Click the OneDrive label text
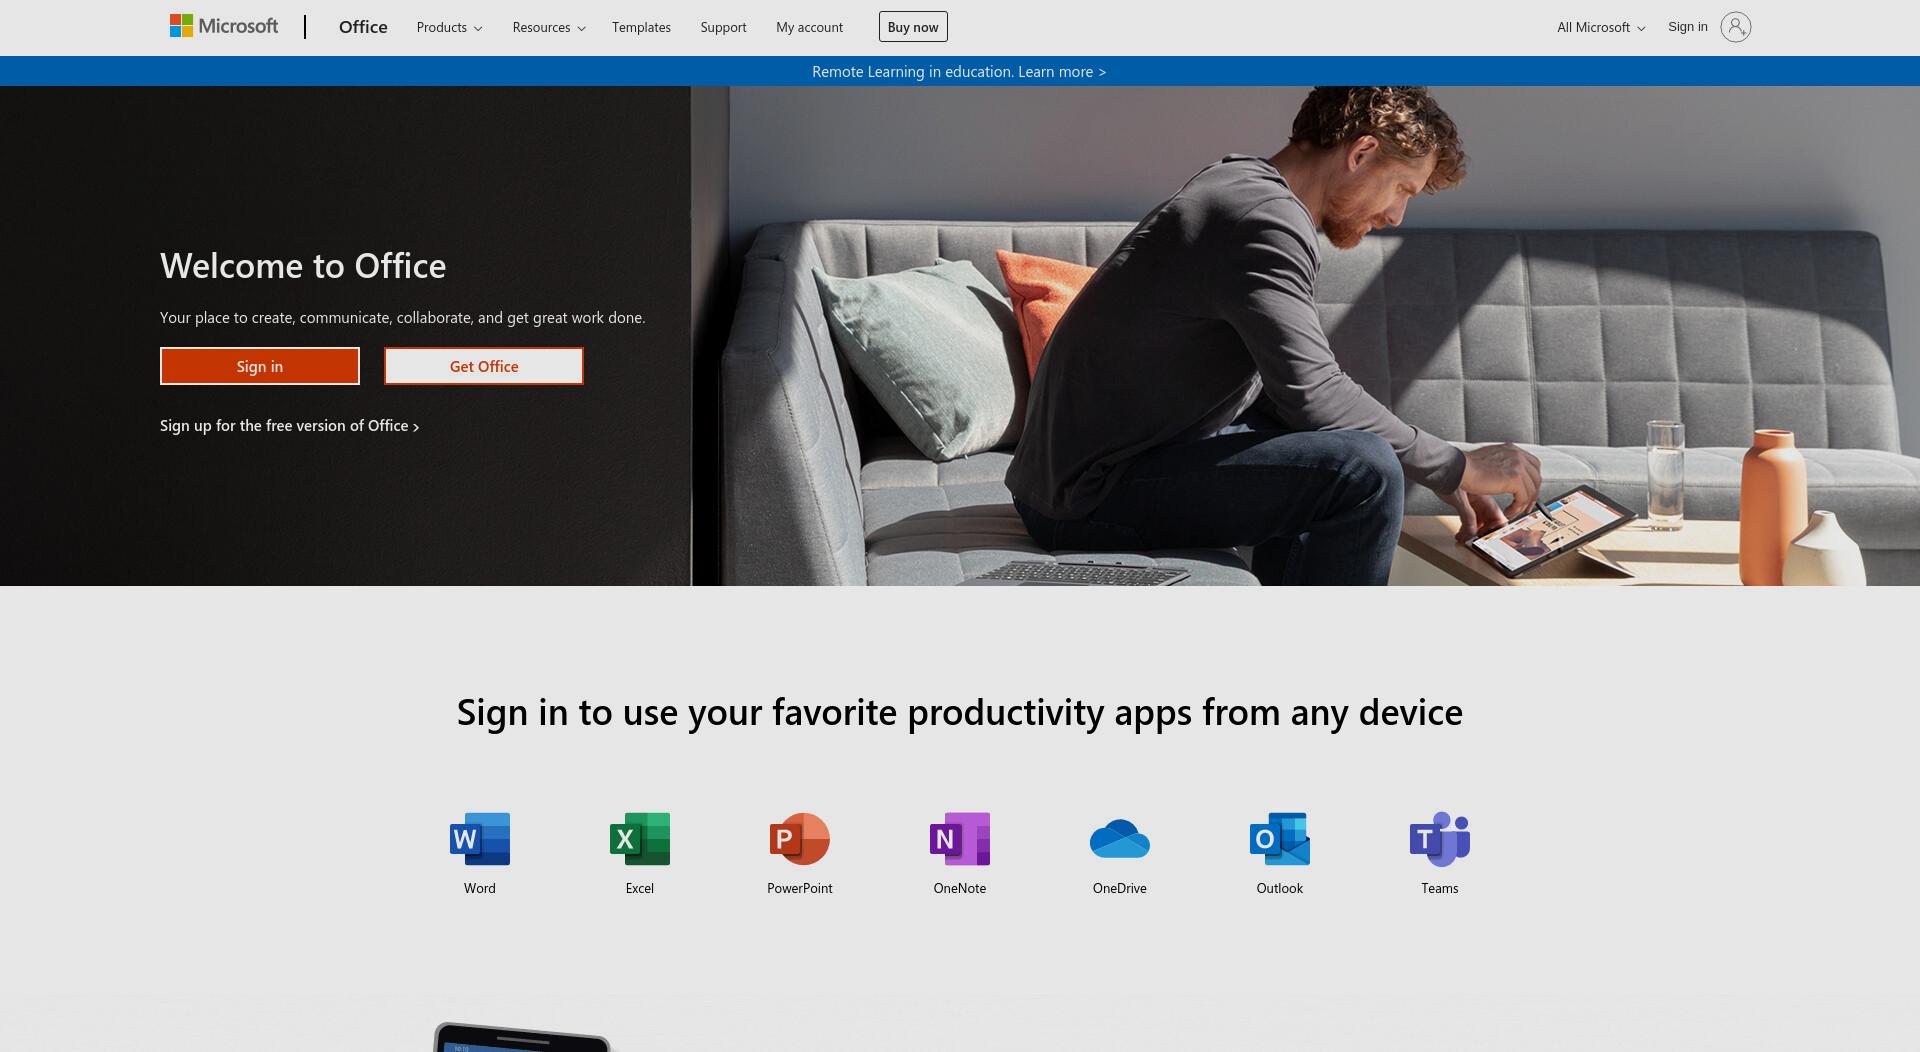Screen dimensions: 1920x1052 coord(1120,888)
